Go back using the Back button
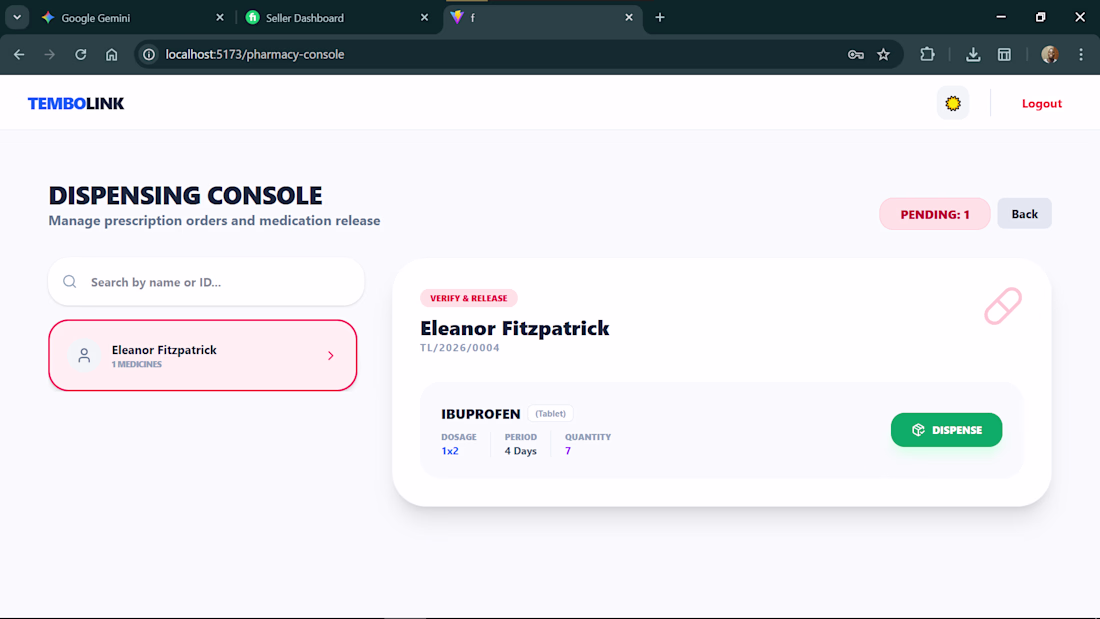1100x619 pixels. tap(1024, 214)
